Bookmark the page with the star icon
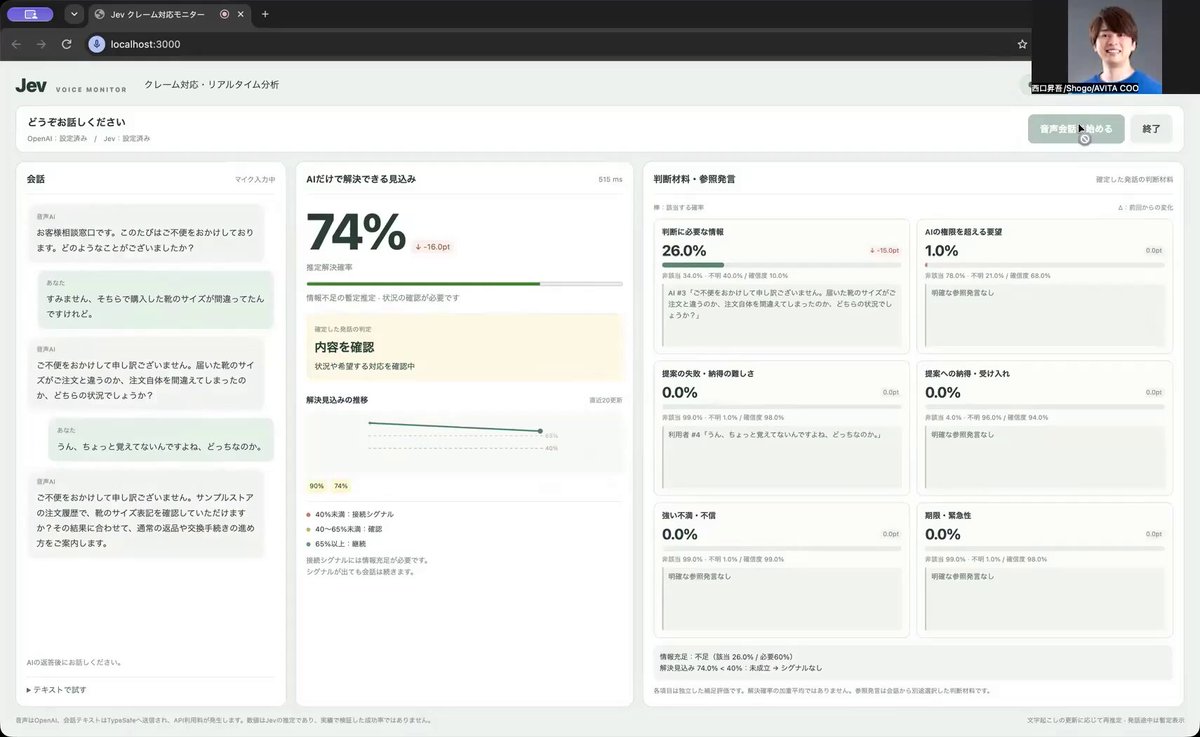This screenshot has height=737, width=1200. pyautogui.click(x=1022, y=44)
